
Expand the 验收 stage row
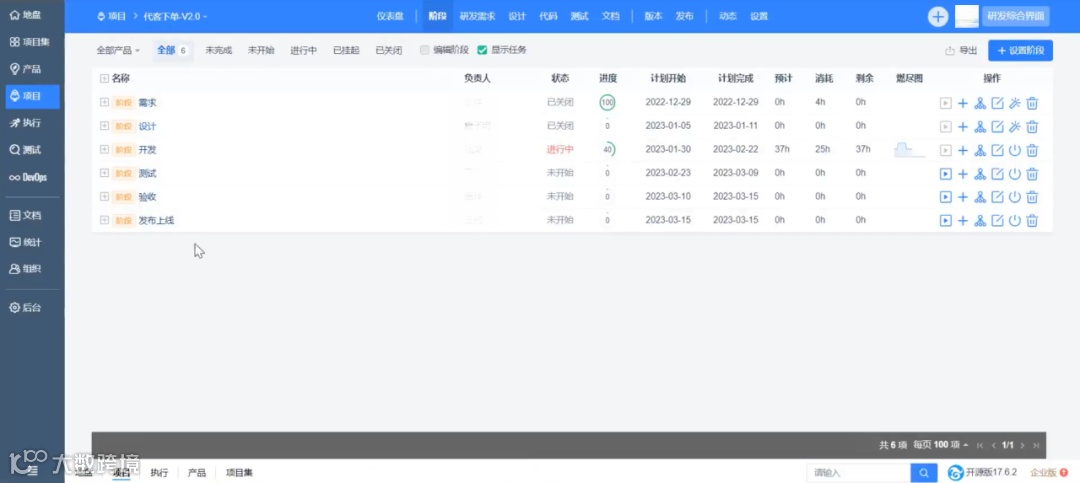pyautogui.click(x=105, y=196)
